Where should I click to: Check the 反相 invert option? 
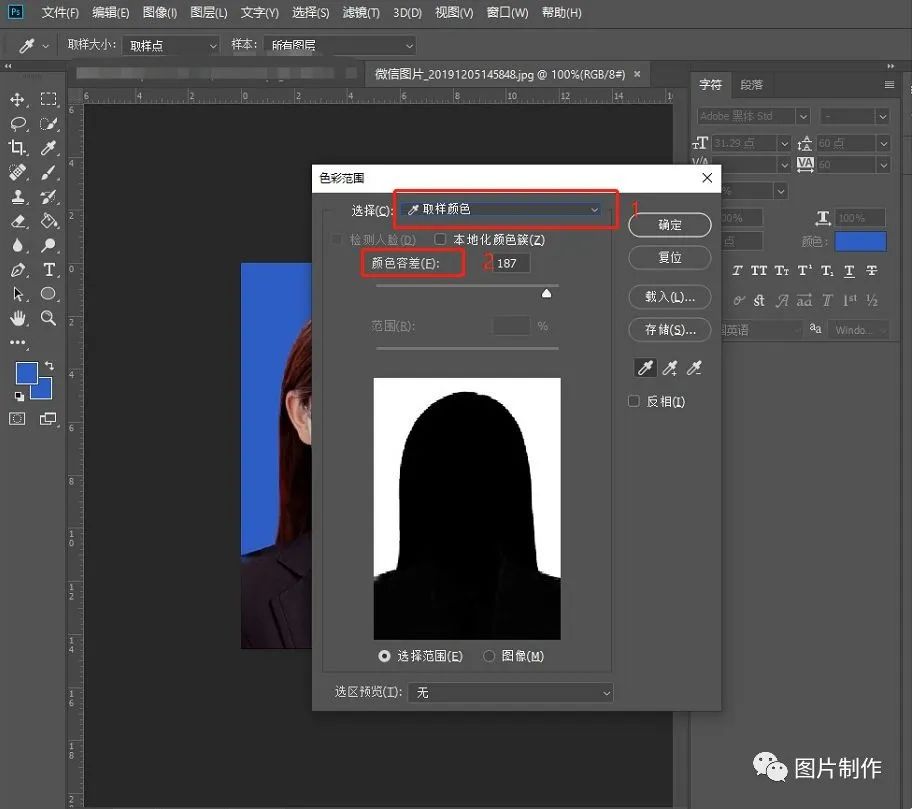pos(633,401)
